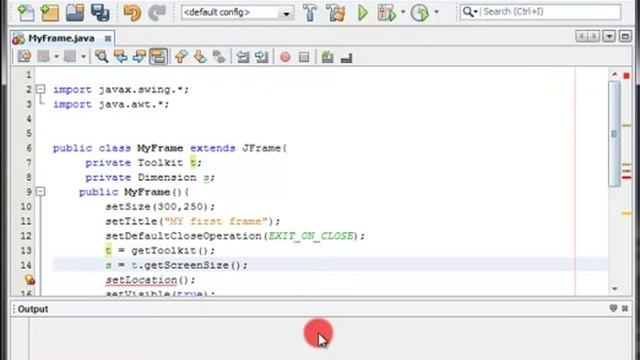The width and height of the screenshot is (640, 360).
Task: Expand the Debug project arrow menu
Action: pyautogui.click(x=403, y=12)
